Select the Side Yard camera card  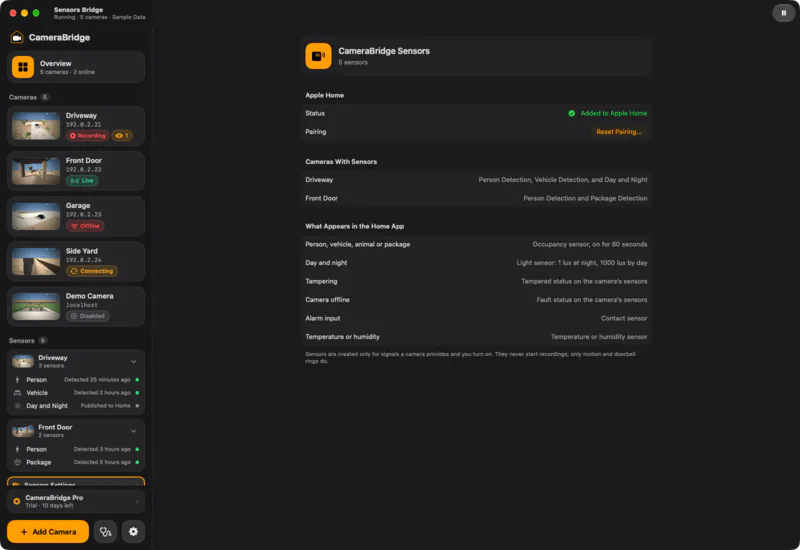[x=76, y=261]
